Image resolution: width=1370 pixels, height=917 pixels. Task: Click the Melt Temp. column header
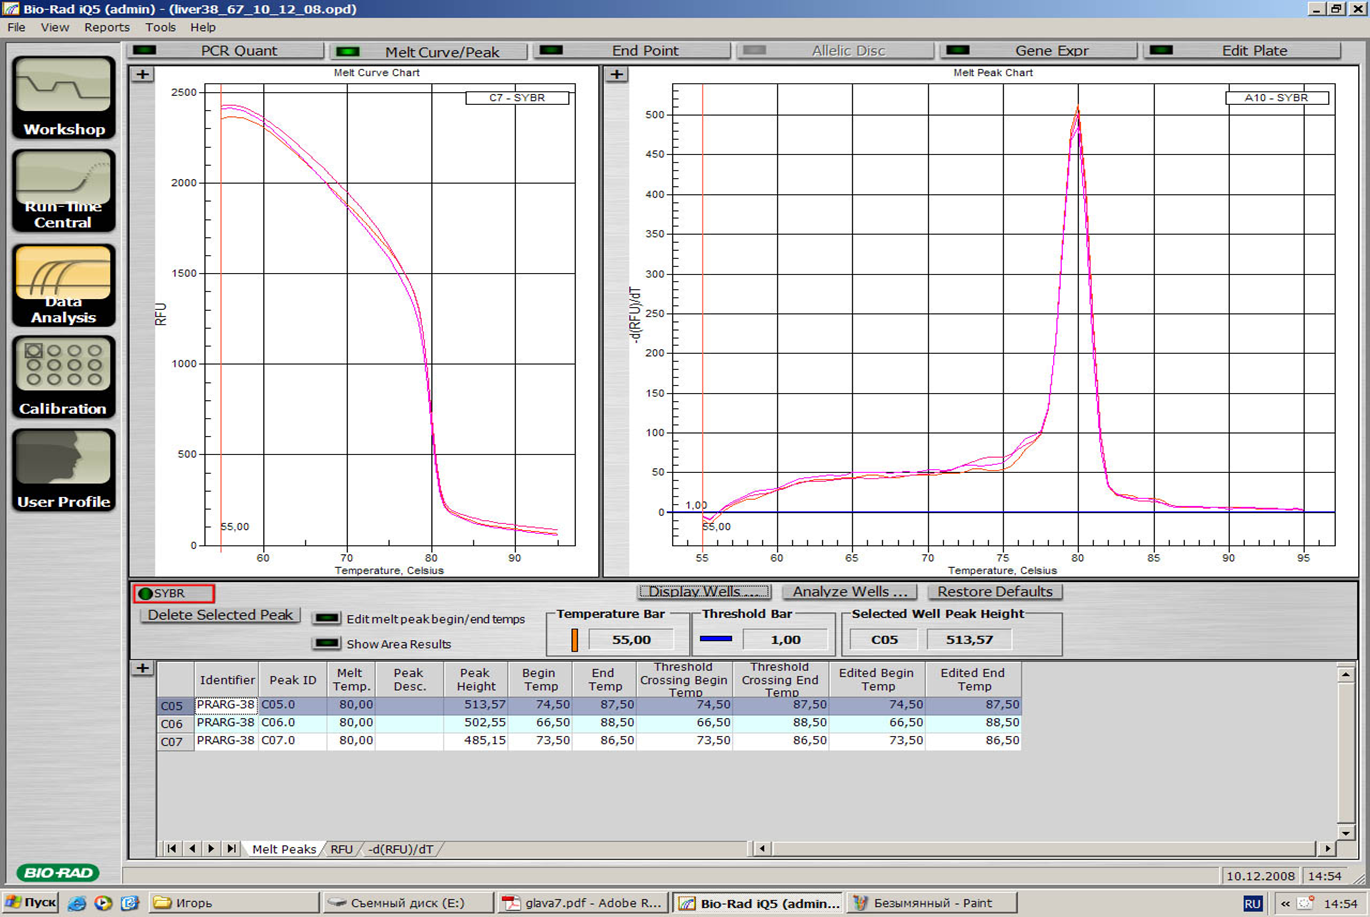pyautogui.click(x=350, y=680)
